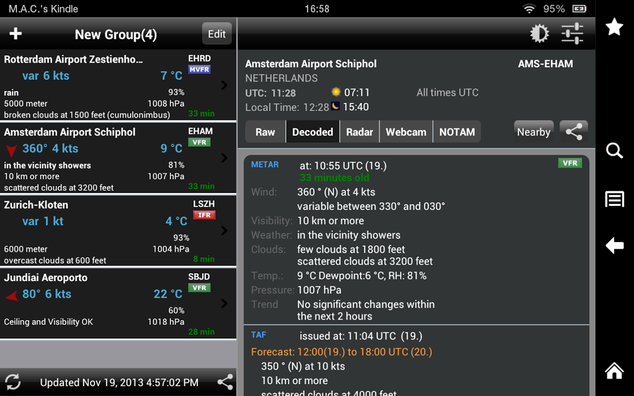Share Amsterdam Schiphol report

pos(574,131)
